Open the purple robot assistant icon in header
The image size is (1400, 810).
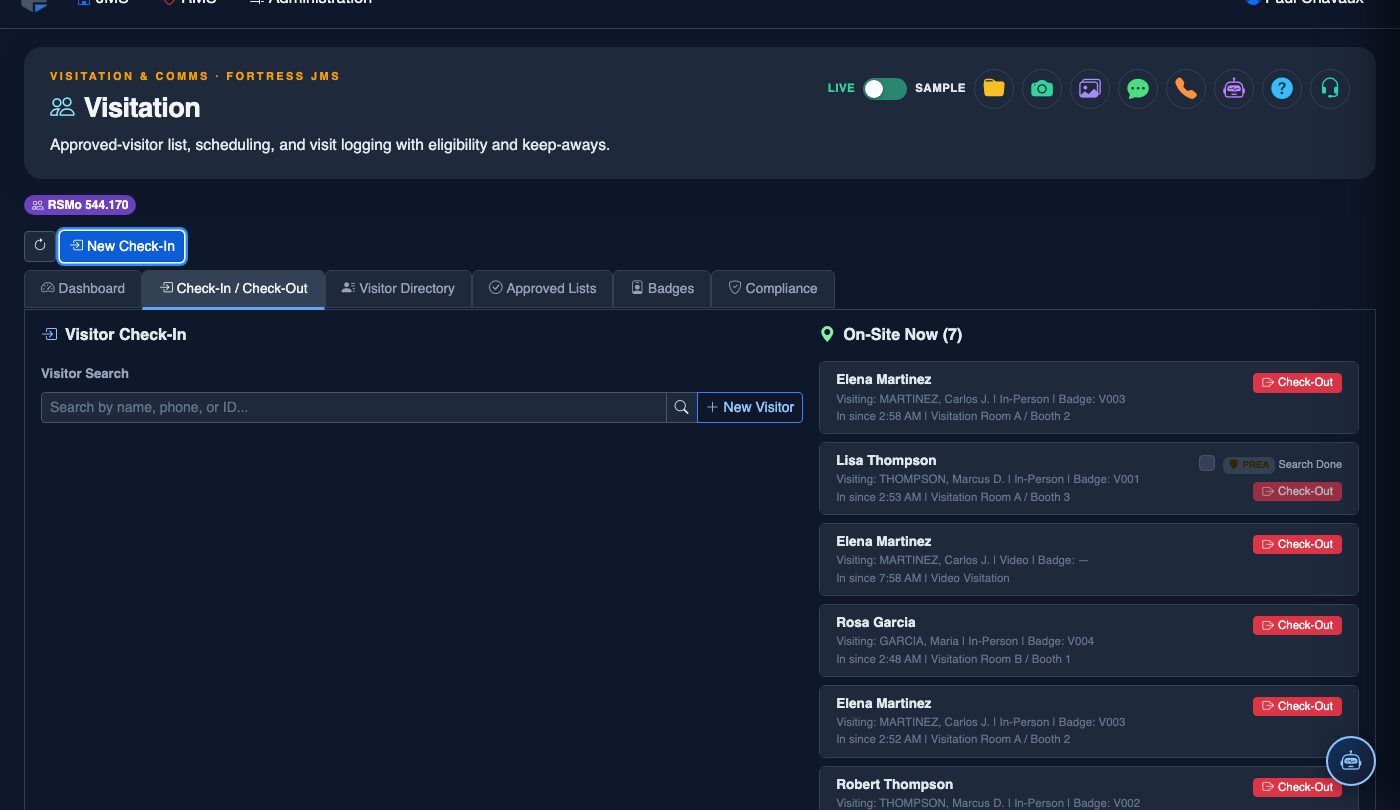point(1233,88)
